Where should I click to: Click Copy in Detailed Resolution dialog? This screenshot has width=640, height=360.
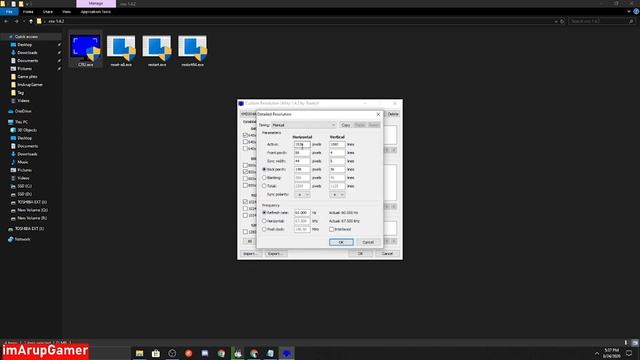346,125
